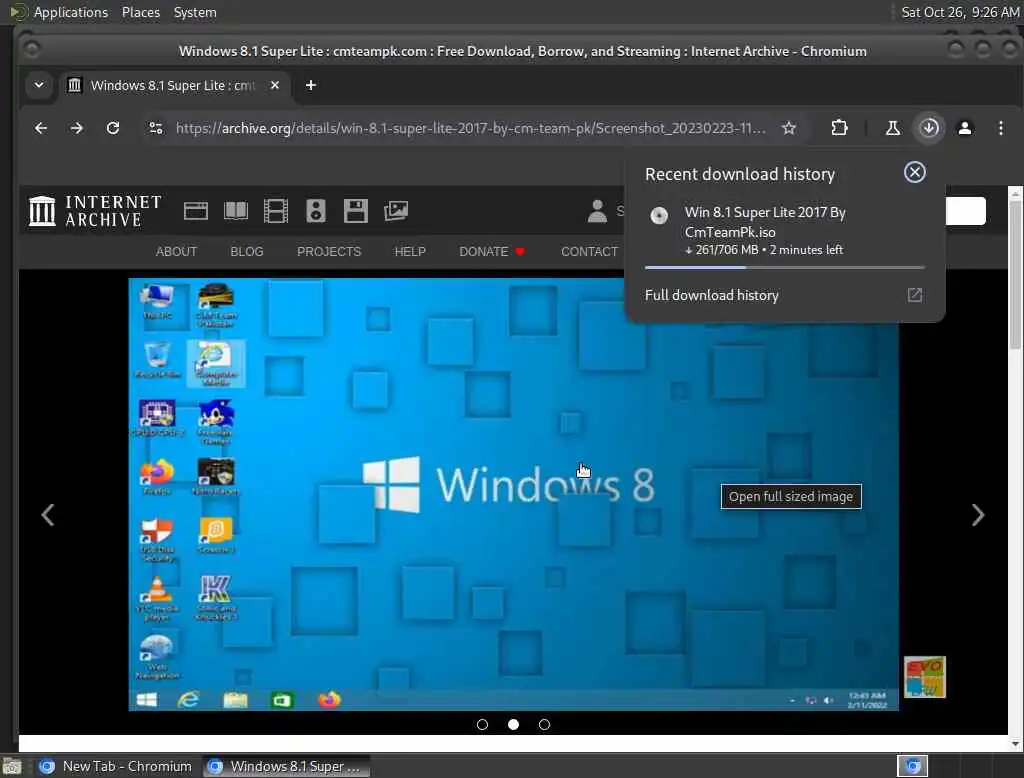Go forward in browser history
The height and width of the screenshot is (778, 1024).
click(x=76, y=128)
